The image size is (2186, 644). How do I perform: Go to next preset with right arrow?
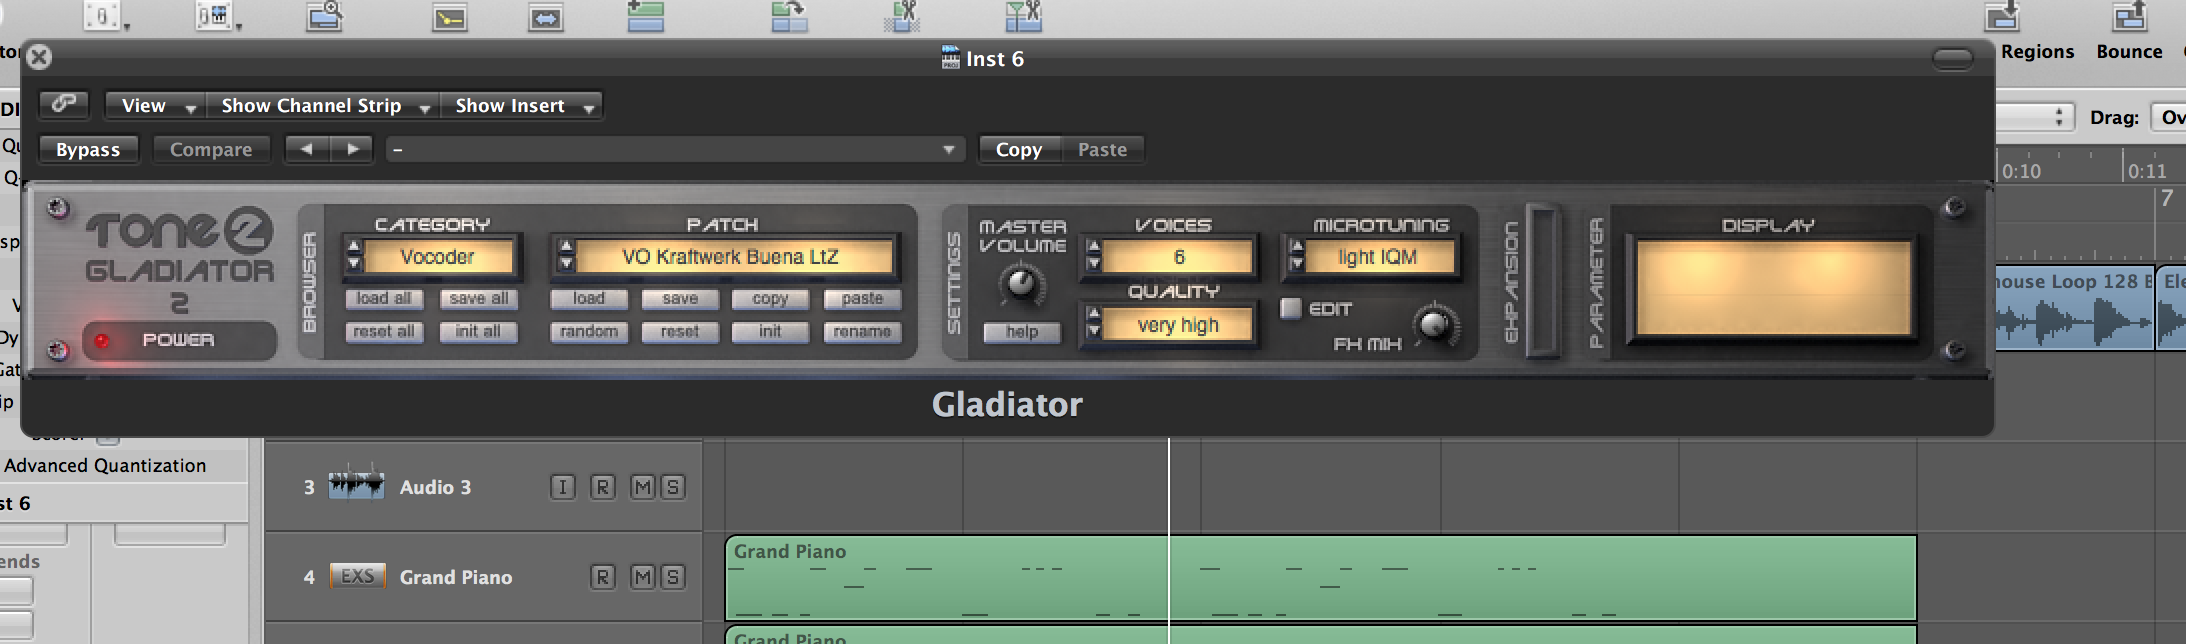click(352, 149)
